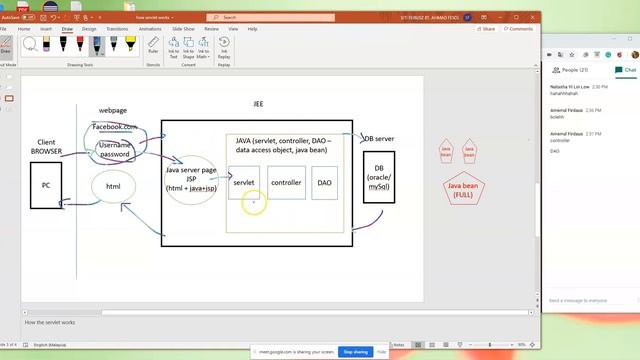This screenshot has height=360, width=640.
Task: Switch to Normal view
Action: [x=418, y=345]
